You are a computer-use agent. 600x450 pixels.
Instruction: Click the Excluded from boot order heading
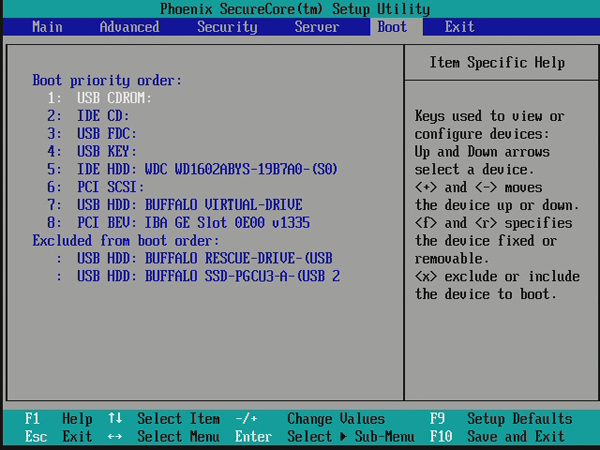pyautogui.click(x=126, y=241)
